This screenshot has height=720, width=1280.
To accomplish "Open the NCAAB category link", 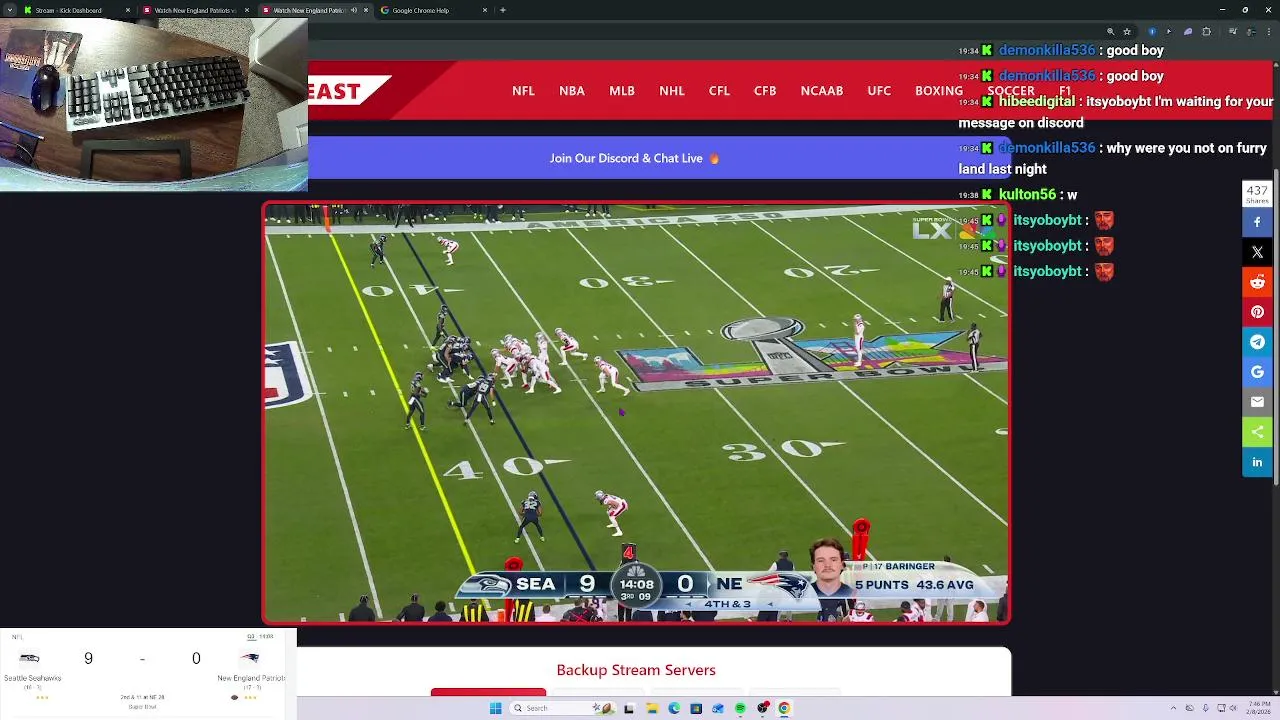I will (822, 90).
